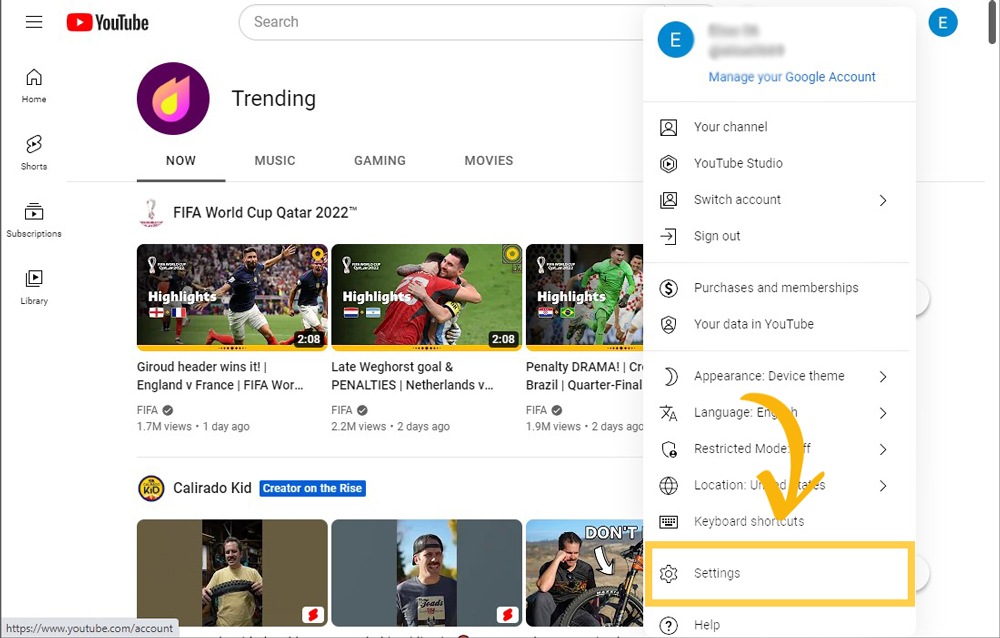Click the Your channel person icon

coord(668,128)
